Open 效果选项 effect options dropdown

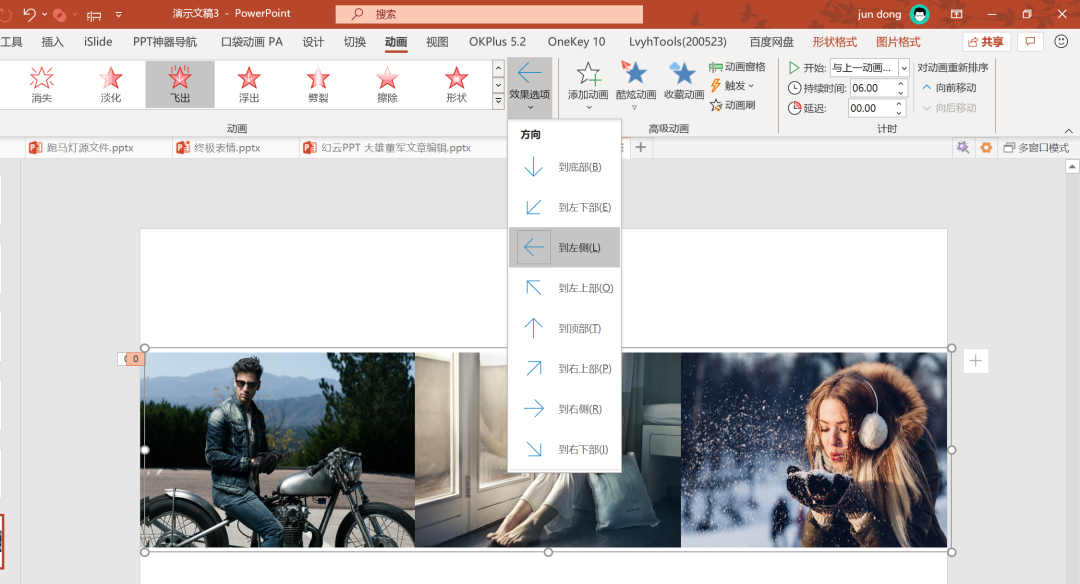pos(530,87)
